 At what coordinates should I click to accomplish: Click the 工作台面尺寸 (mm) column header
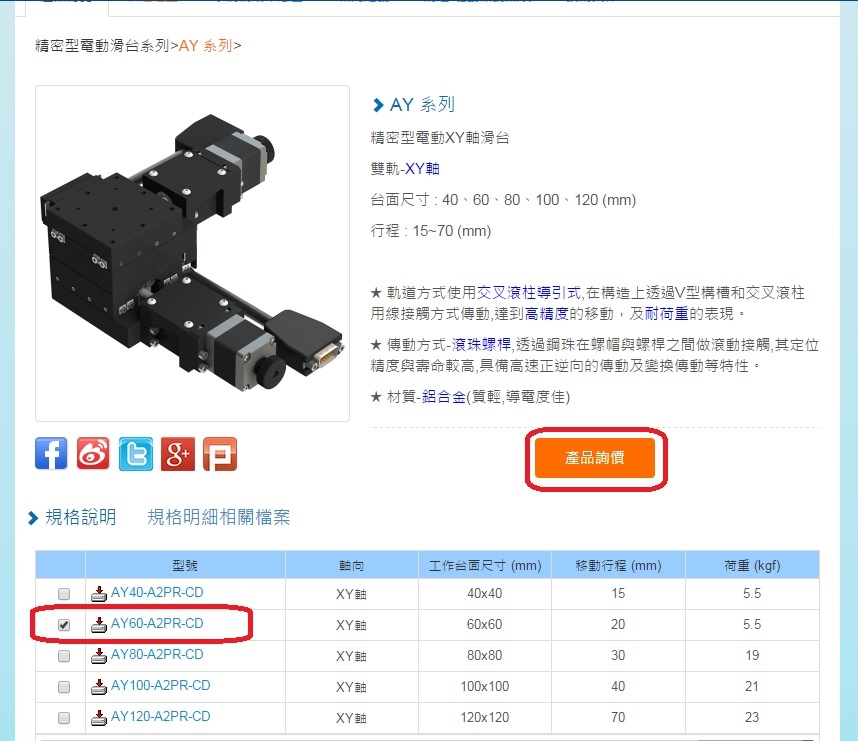(485, 565)
